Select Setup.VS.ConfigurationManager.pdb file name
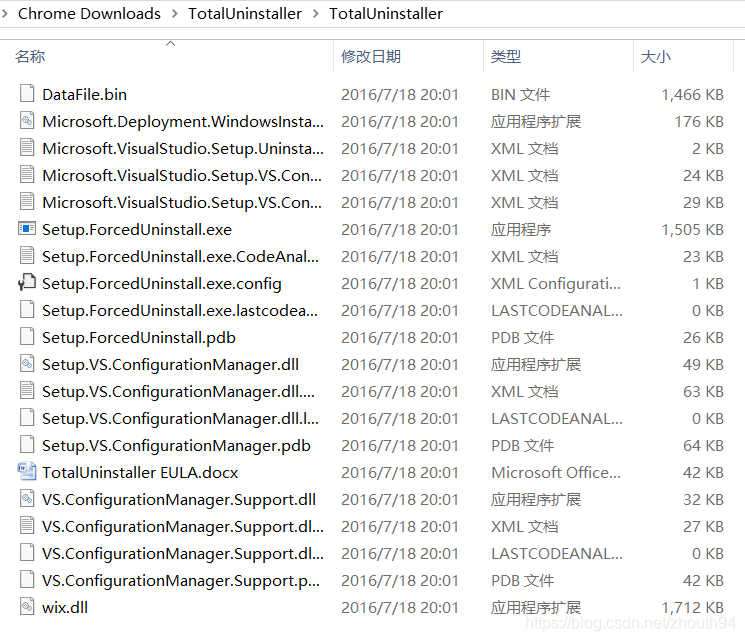Image resolution: width=745 pixels, height=641 pixels. coord(176,446)
